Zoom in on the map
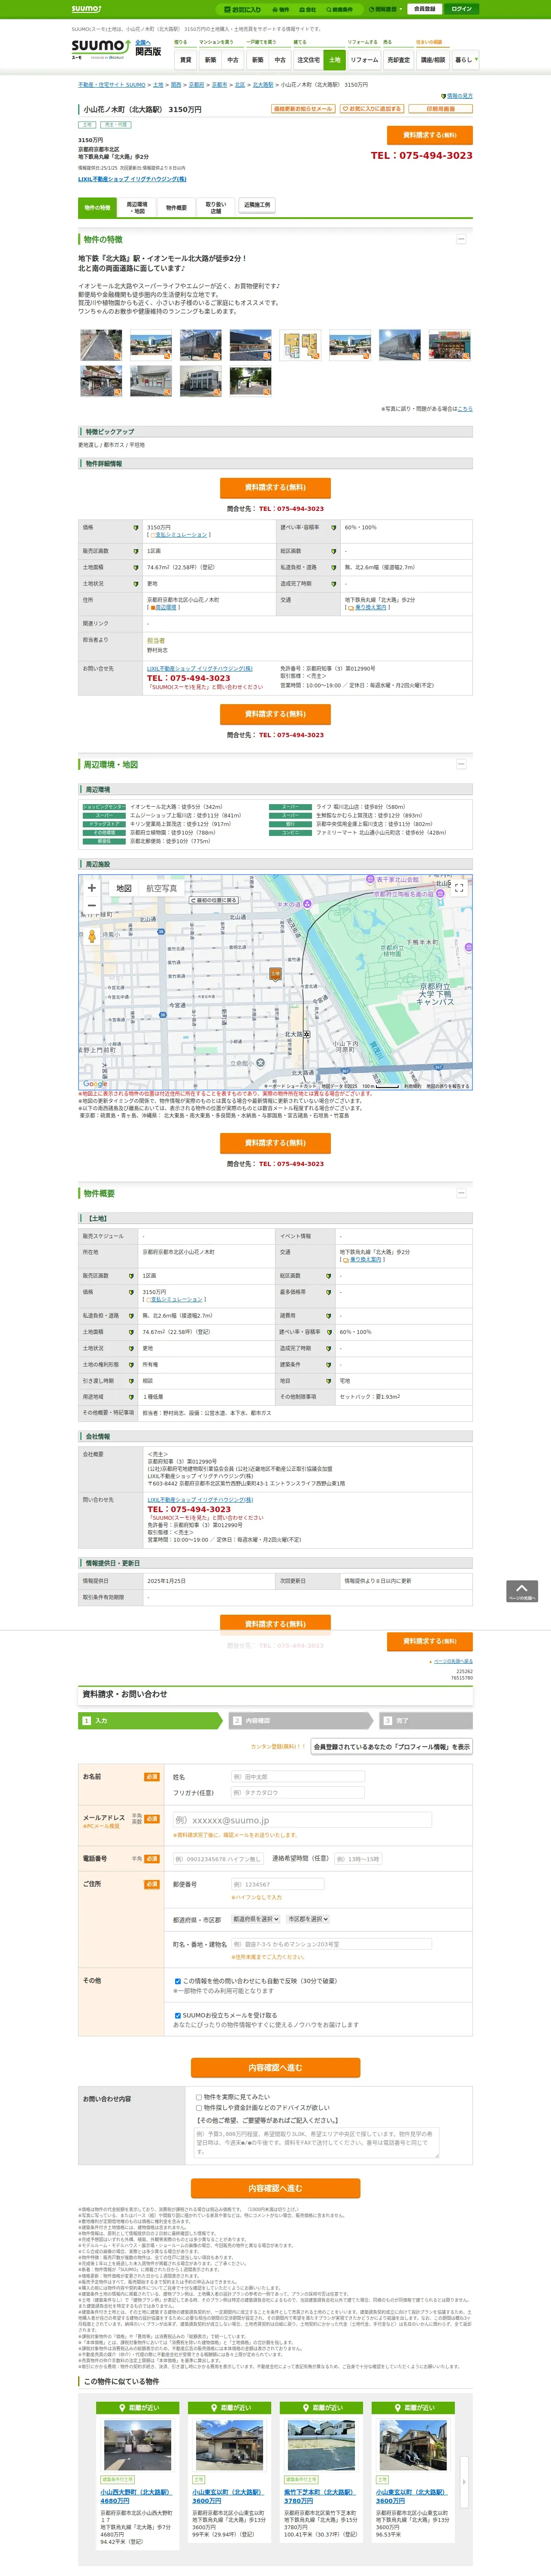The width and height of the screenshot is (551, 2576). (x=92, y=887)
